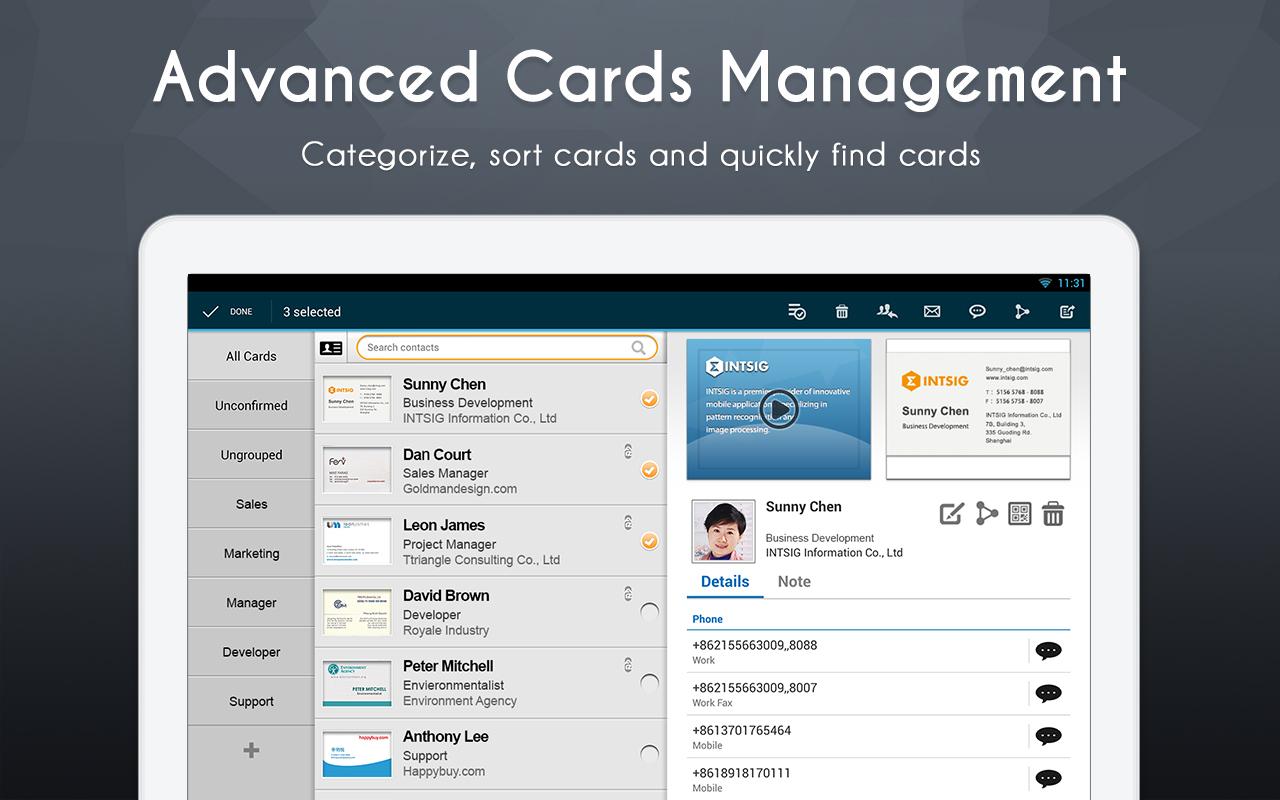
Task: Uncheck the Leon James card
Action: pyautogui.click(x=649, y=541)
